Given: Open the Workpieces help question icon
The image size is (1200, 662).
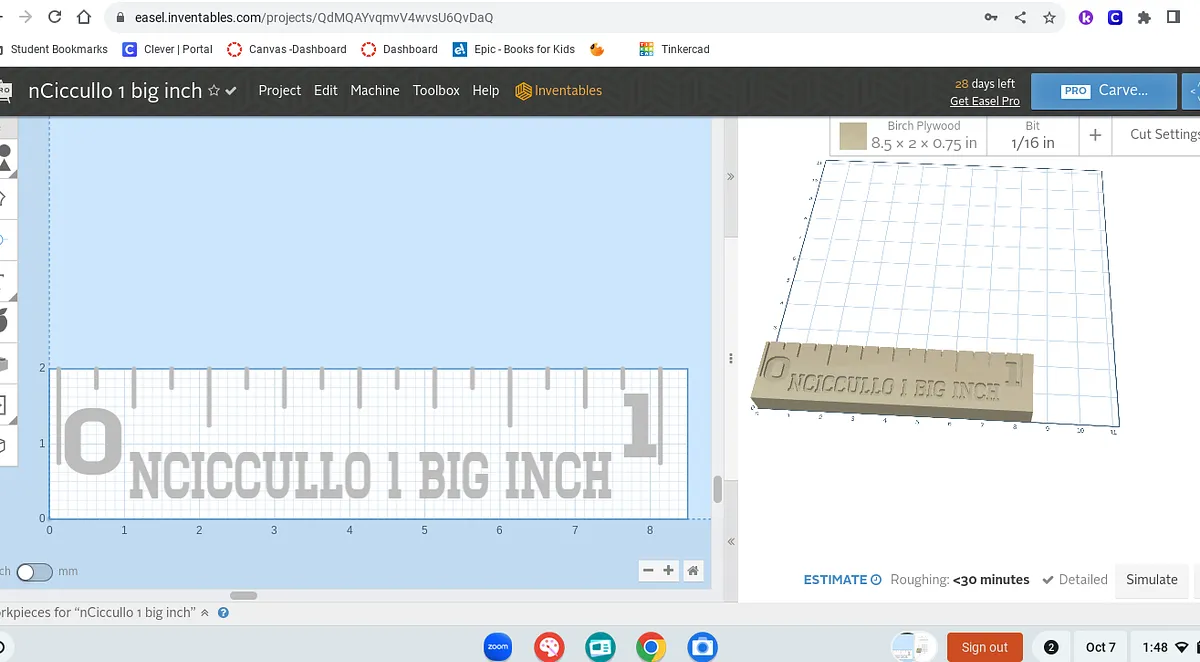Looking at the screenshot, I should pyautogui.click(x=223, y=612).
